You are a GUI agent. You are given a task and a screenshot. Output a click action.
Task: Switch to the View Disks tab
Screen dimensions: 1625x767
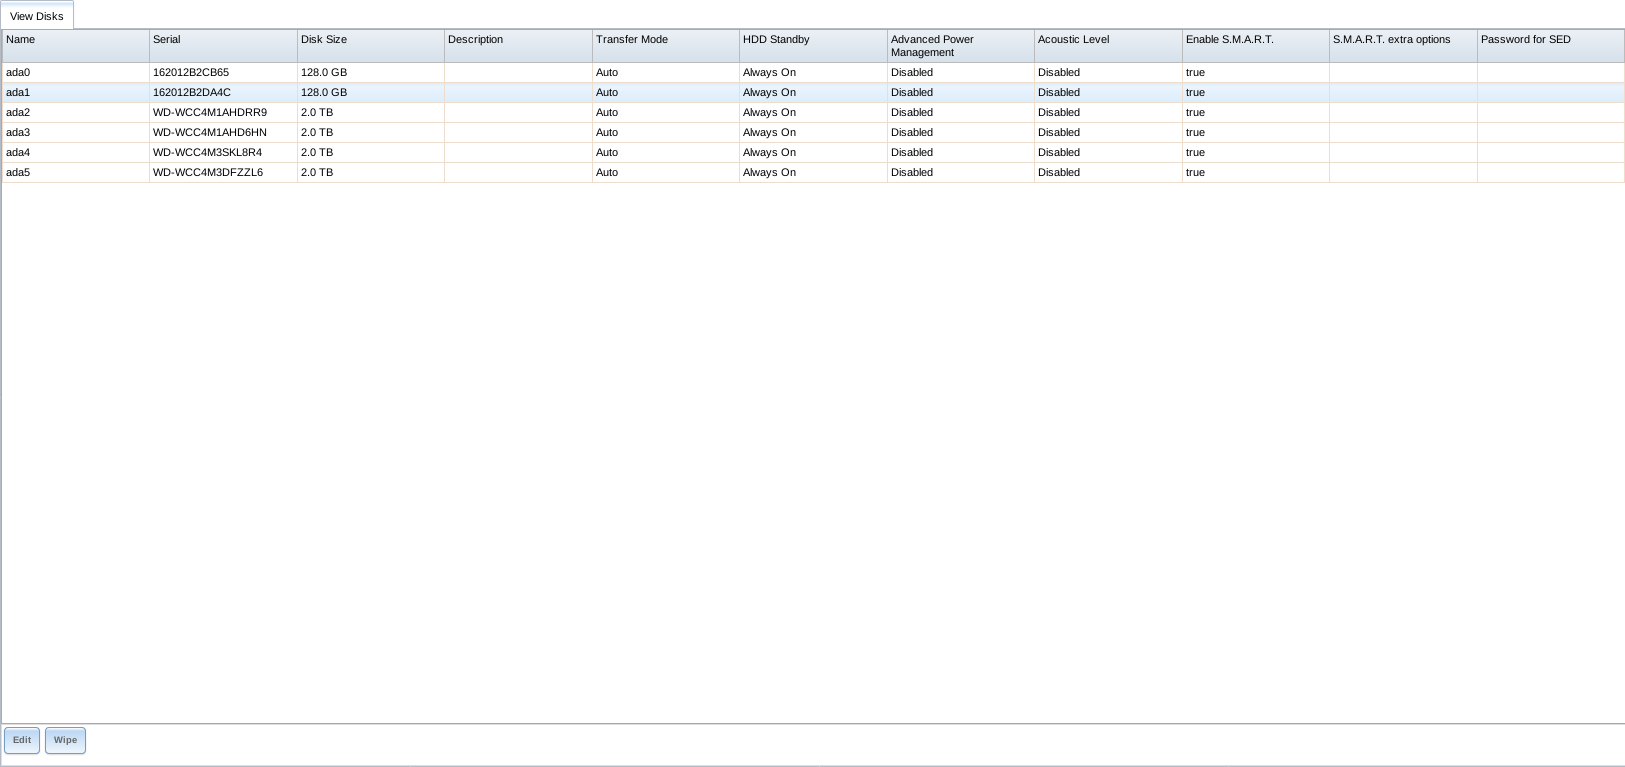coord(37,16)
